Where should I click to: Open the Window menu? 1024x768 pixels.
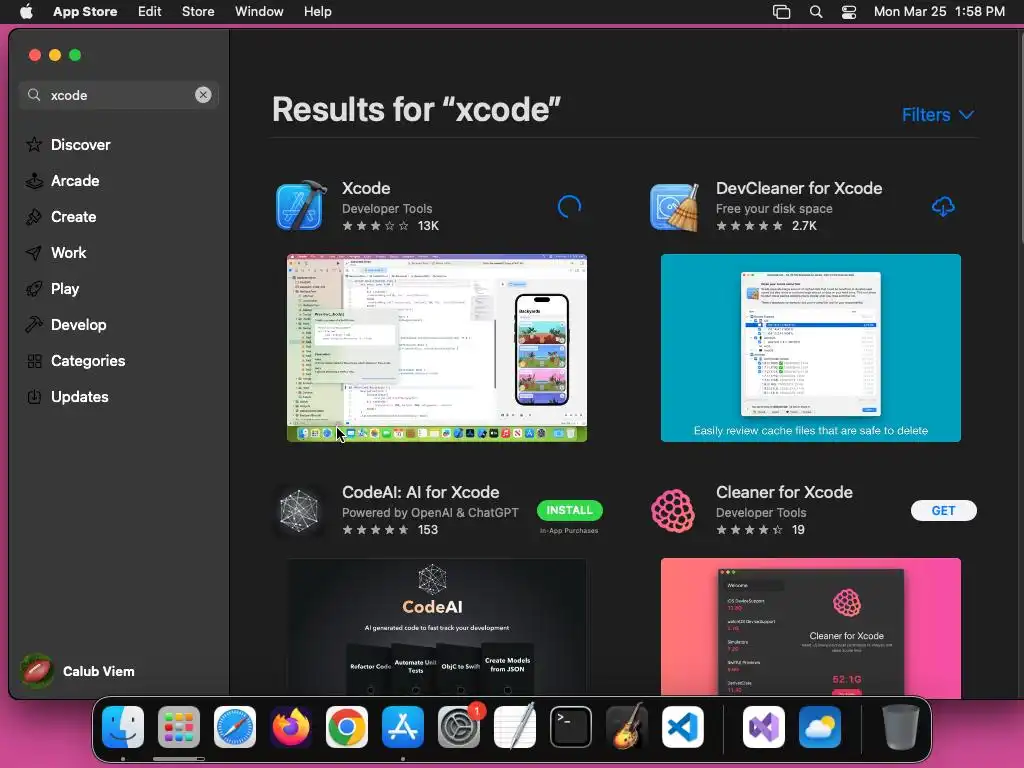tap(259, 11)
